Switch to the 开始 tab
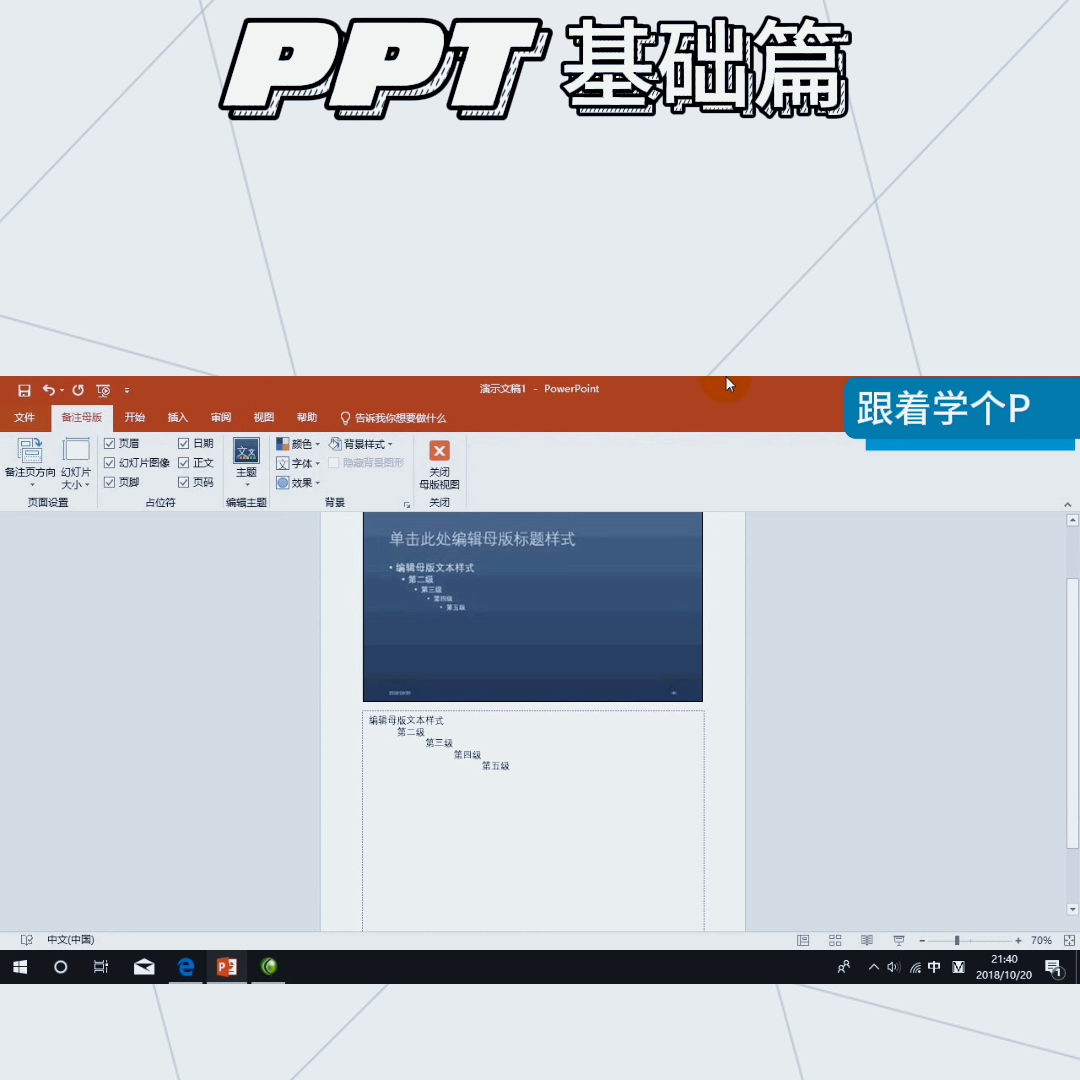This screenshot has width=1080, height=1080. 134,417
